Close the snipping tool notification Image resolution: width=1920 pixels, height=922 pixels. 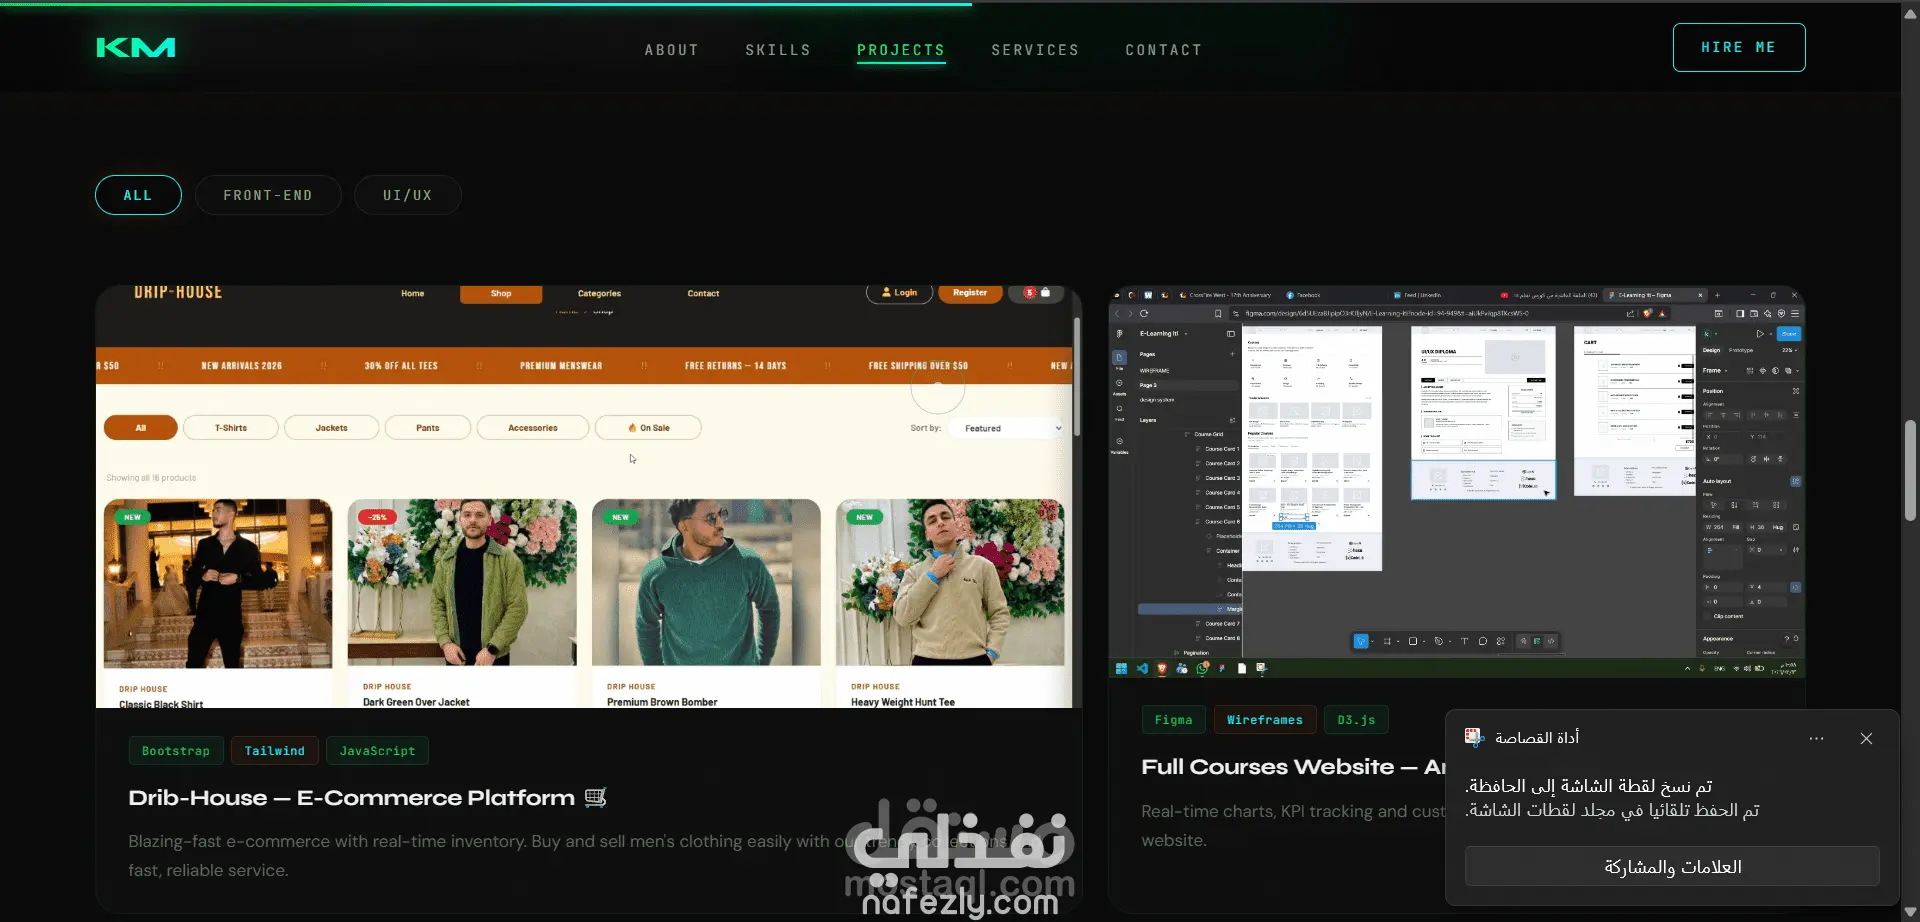point(1866,739)
